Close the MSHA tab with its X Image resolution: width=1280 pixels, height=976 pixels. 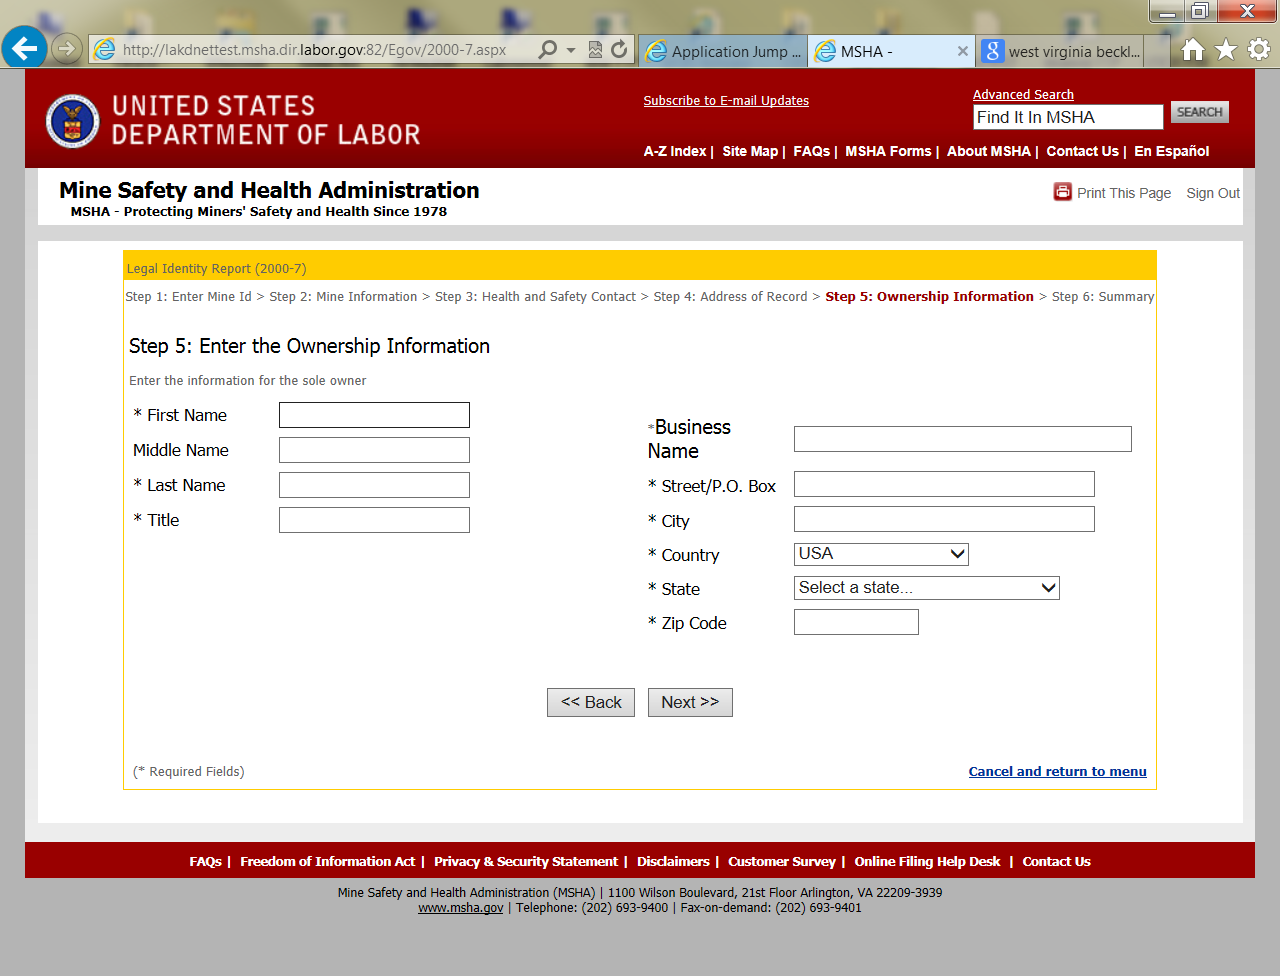point(963,51)
